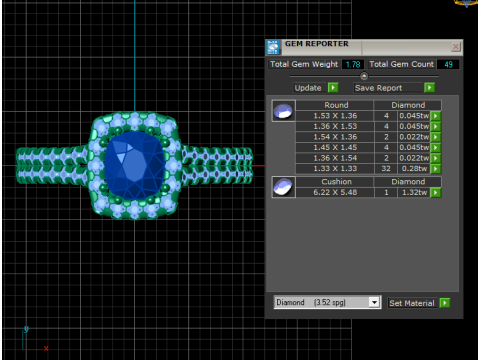The width and height of the screenshot is (480, 360).
Task: Select the 1.36 X 1.53 size cell
Action: (x=335, y=127)
